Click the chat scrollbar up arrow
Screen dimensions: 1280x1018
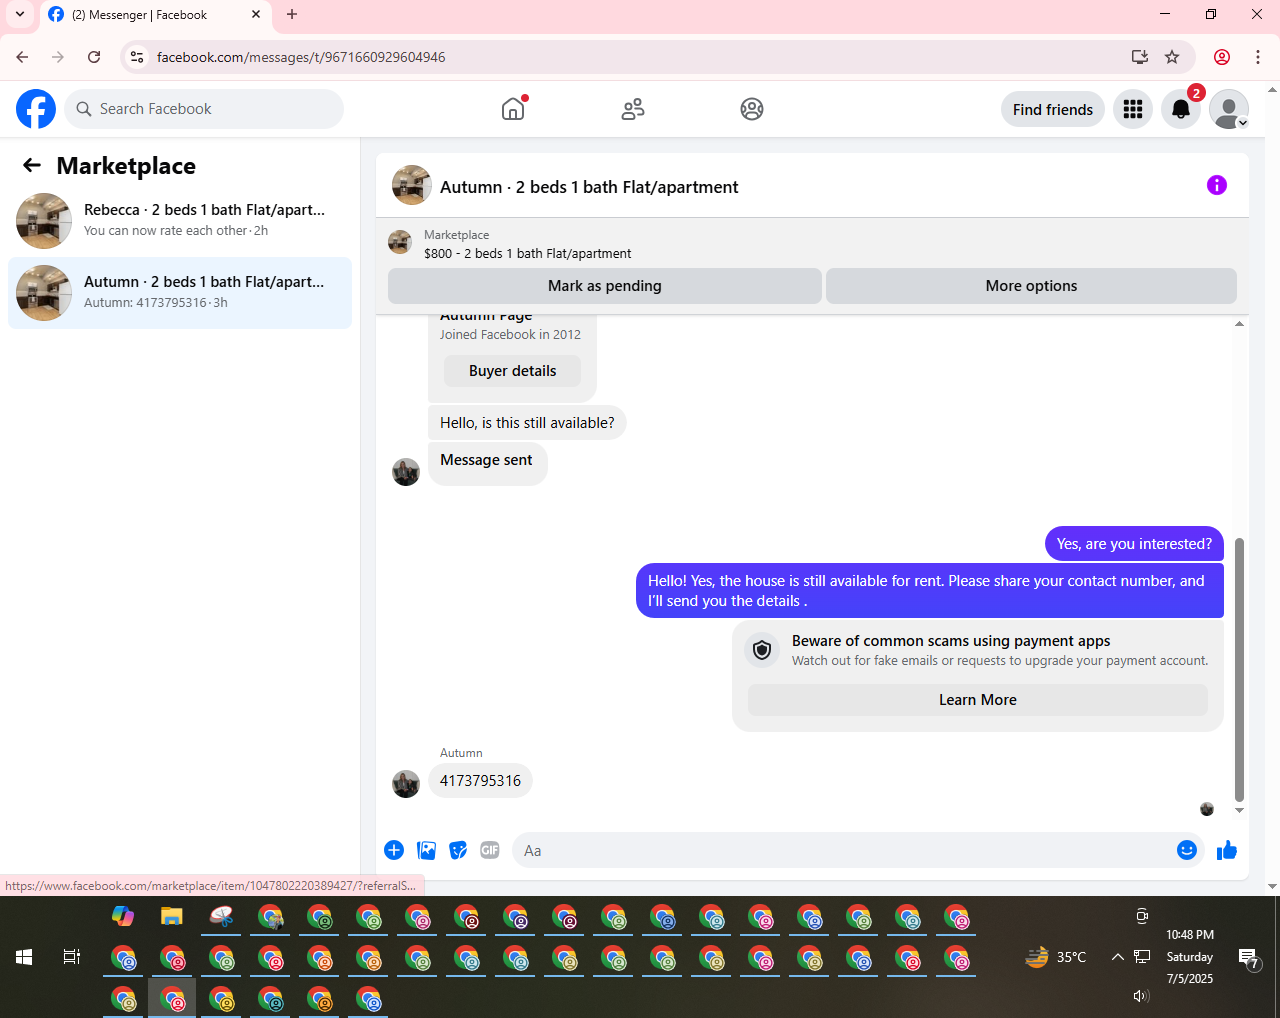1239,324
